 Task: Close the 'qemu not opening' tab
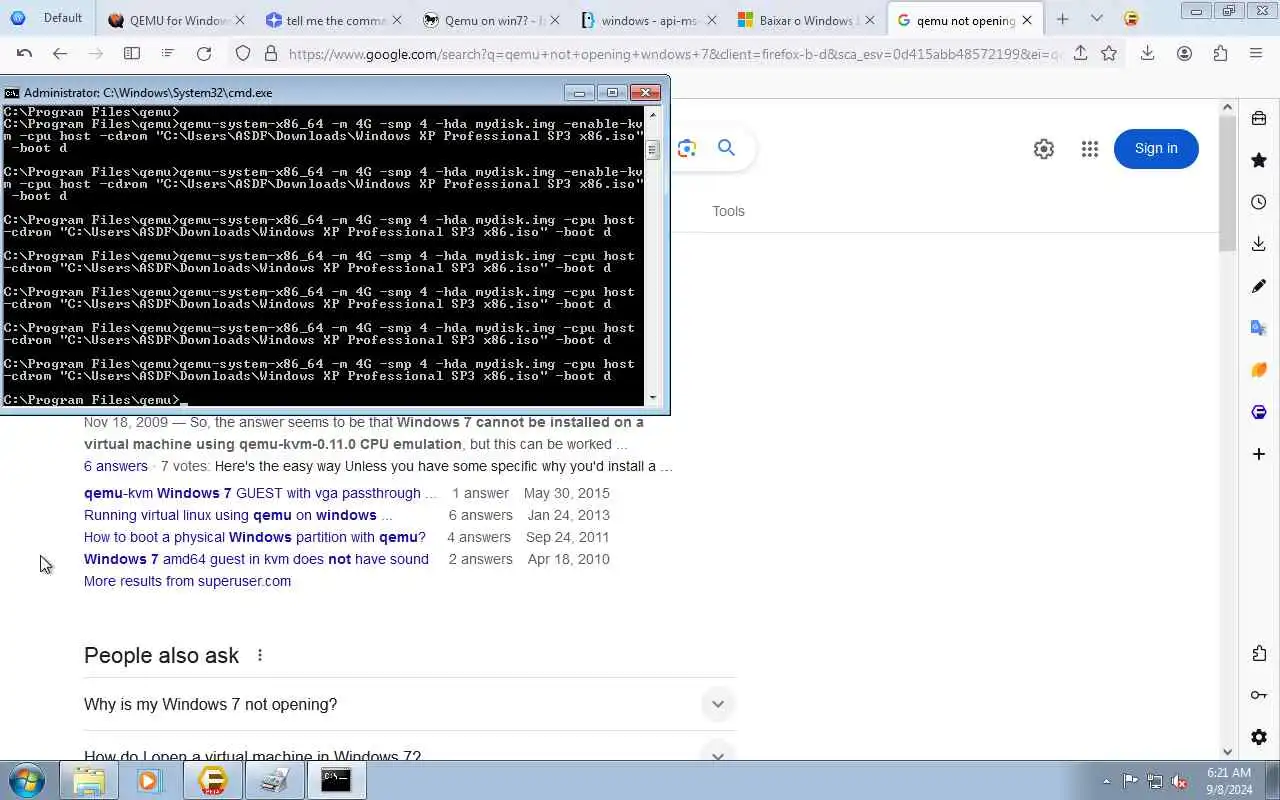(1027, 20)
